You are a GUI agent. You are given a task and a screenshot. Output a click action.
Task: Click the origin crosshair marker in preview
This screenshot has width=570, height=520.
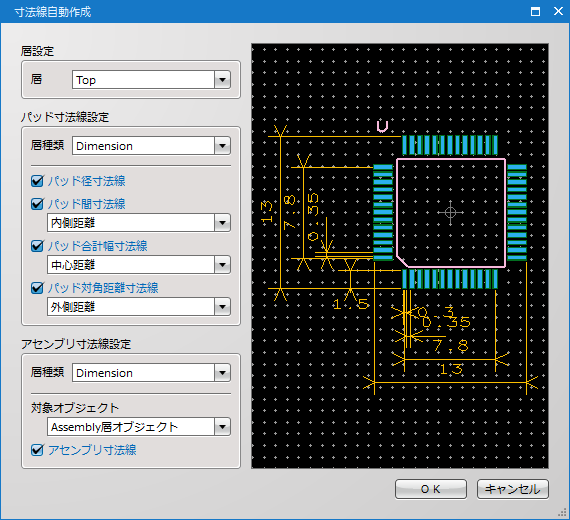tap(450, 212)
